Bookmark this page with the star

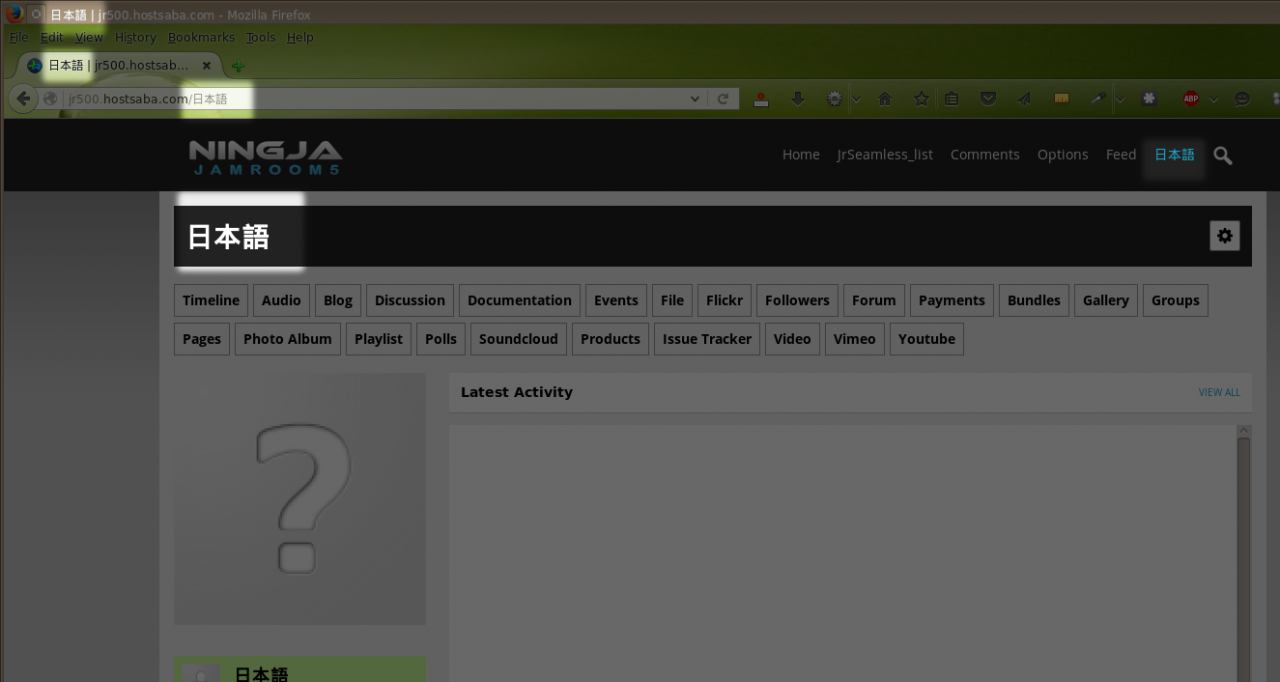(921, 99)
